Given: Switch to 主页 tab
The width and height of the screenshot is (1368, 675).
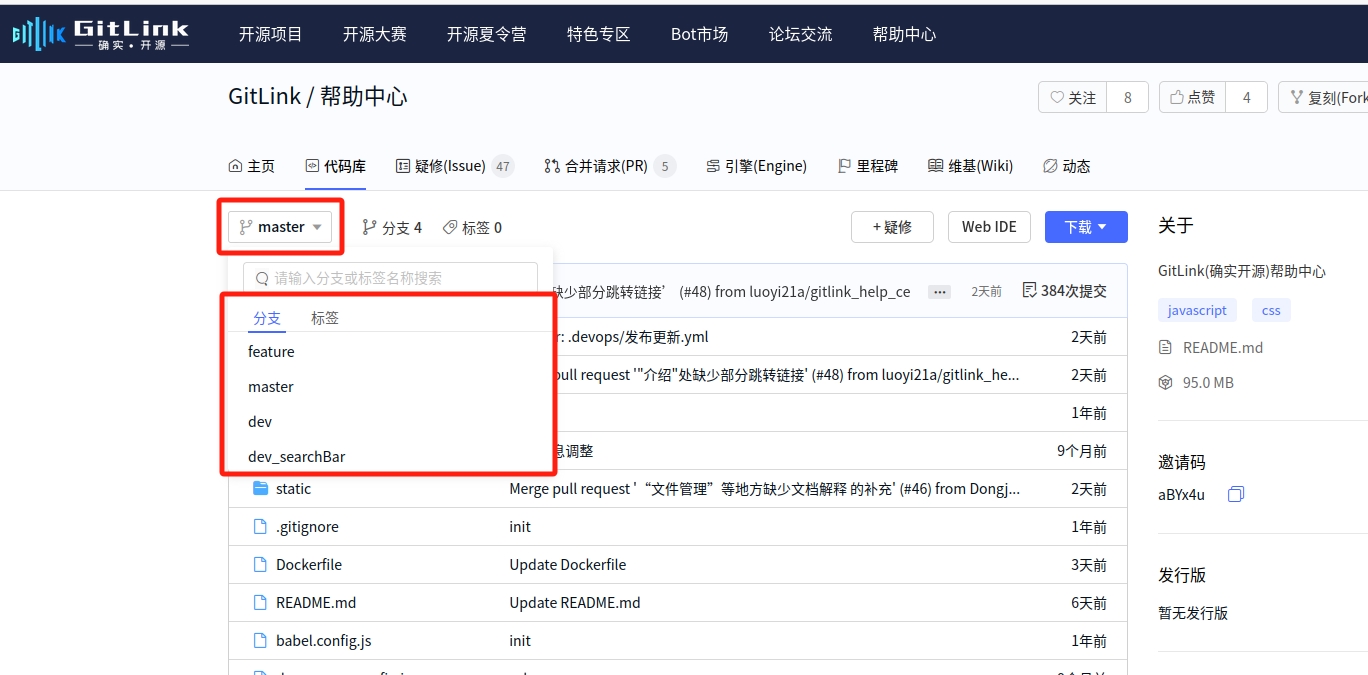Looking at the screenshot, I should point(252,166).
